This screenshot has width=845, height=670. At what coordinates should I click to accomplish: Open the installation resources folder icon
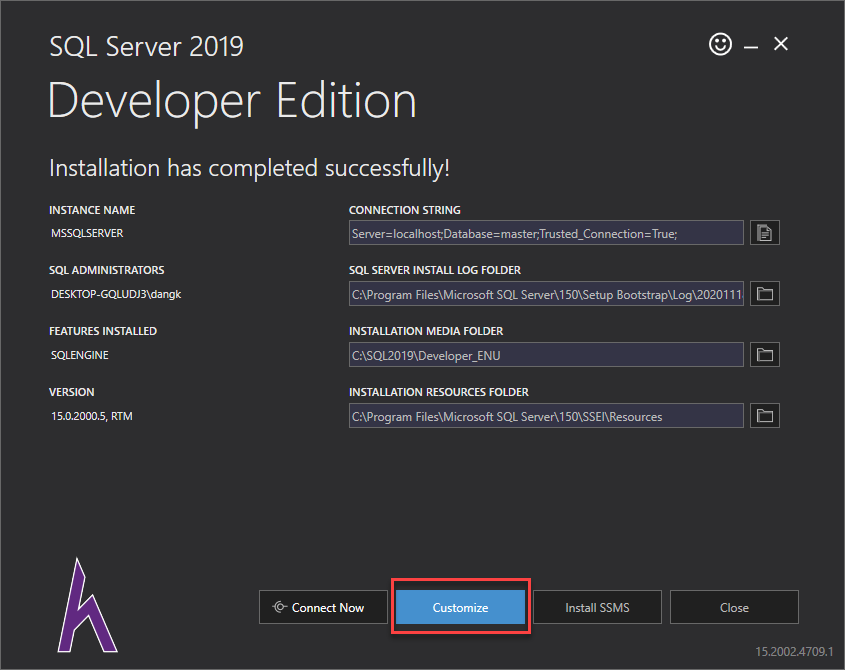(765, 416)
